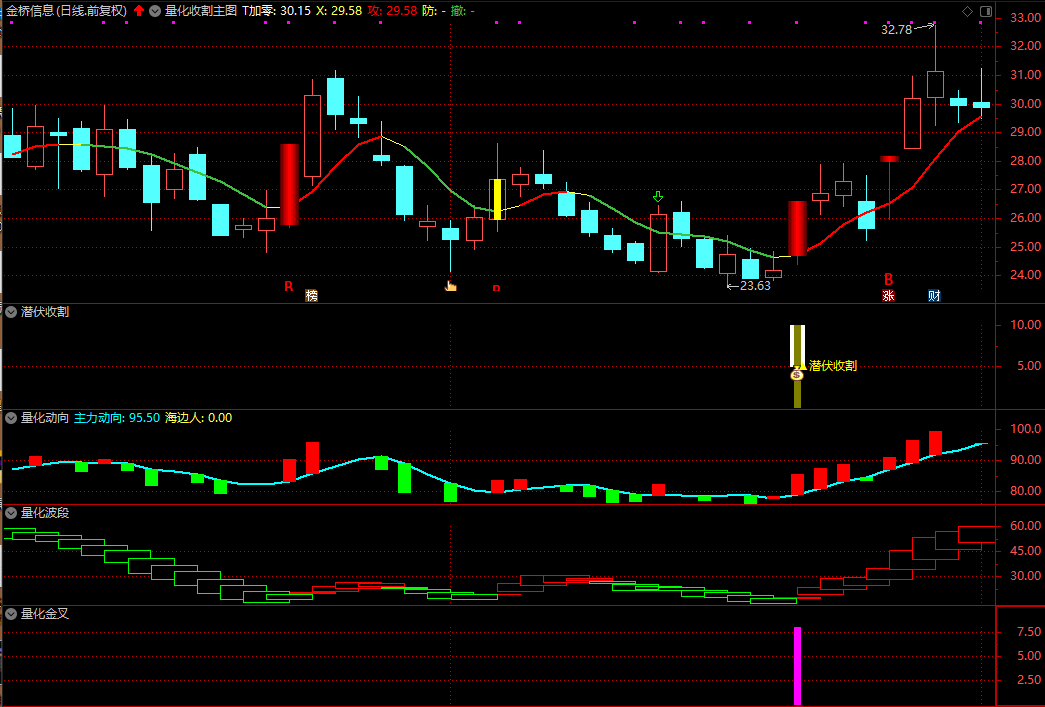Toggle the side panel layout icon
This screenshot has width=1045, height=707.
[985, 11]
